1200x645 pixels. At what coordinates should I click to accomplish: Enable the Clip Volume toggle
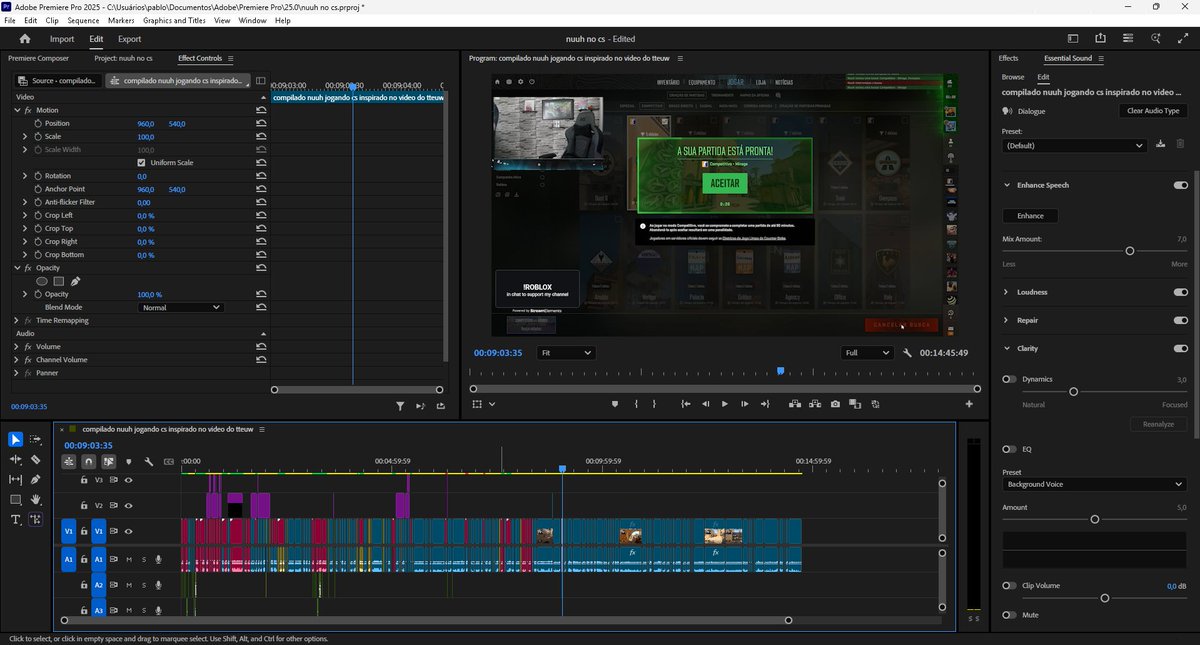(1010, 586)
